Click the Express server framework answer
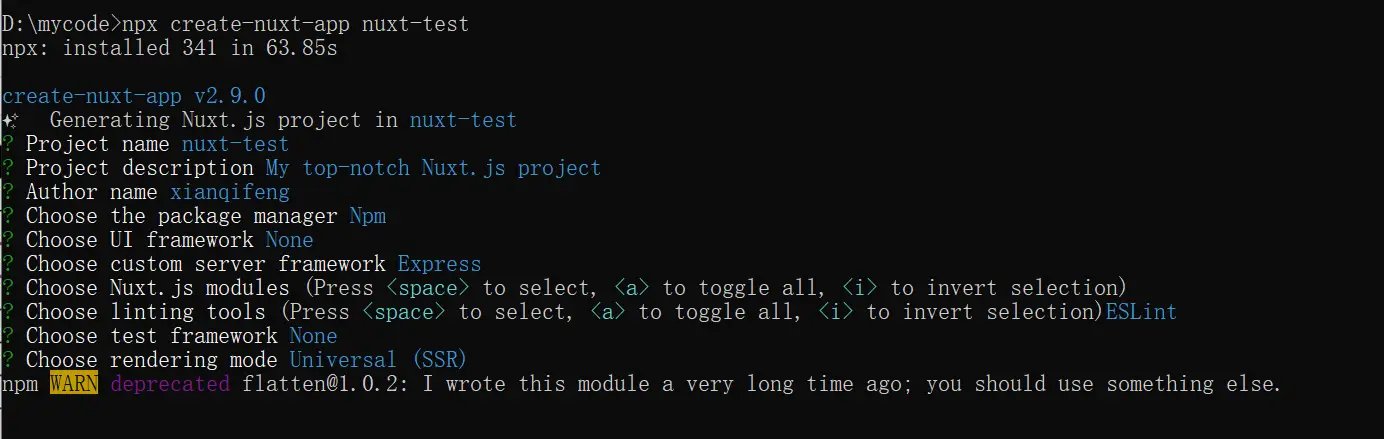Image resolution: width=1384 pixels, height=439 pixels. click(439, 264)
